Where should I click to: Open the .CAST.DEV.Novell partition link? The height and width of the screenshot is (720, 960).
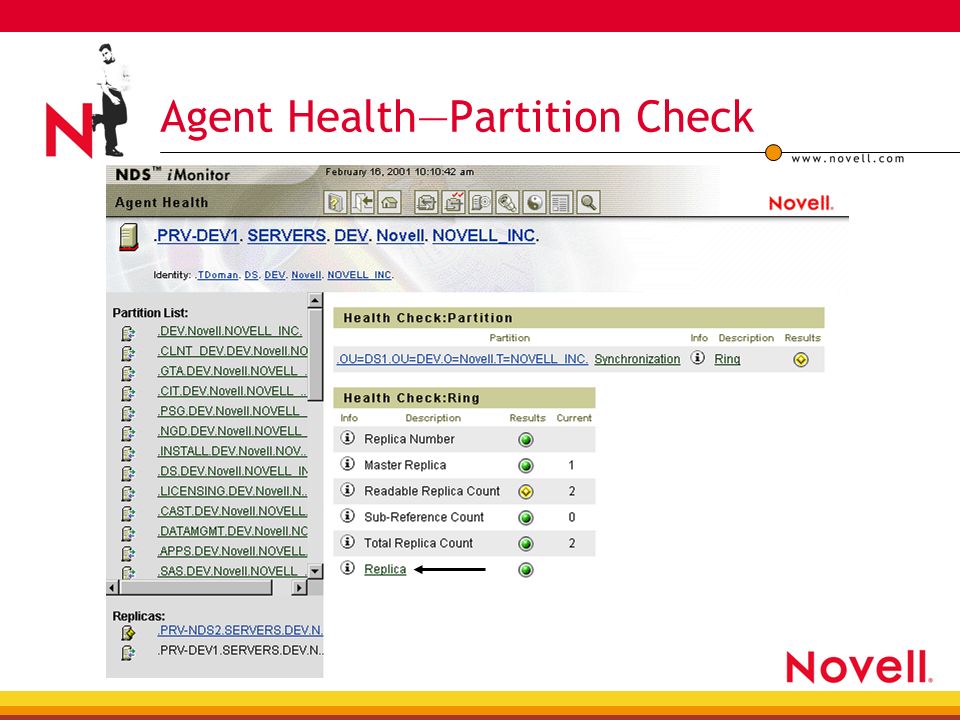pyautogui.click(x=232, y=511)
